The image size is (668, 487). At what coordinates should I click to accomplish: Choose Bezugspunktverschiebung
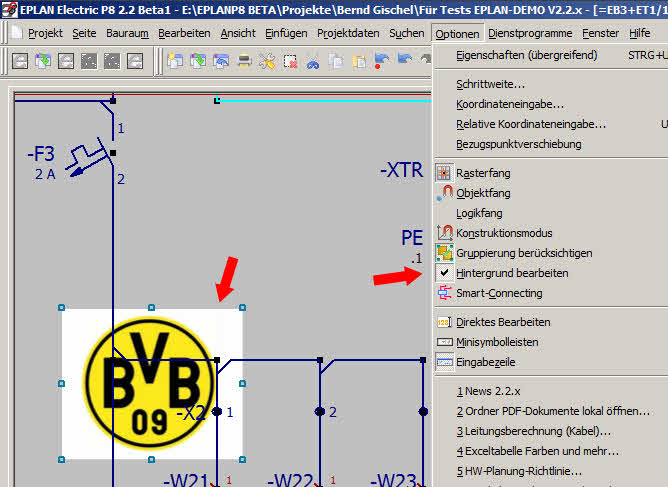coord(518,144)
